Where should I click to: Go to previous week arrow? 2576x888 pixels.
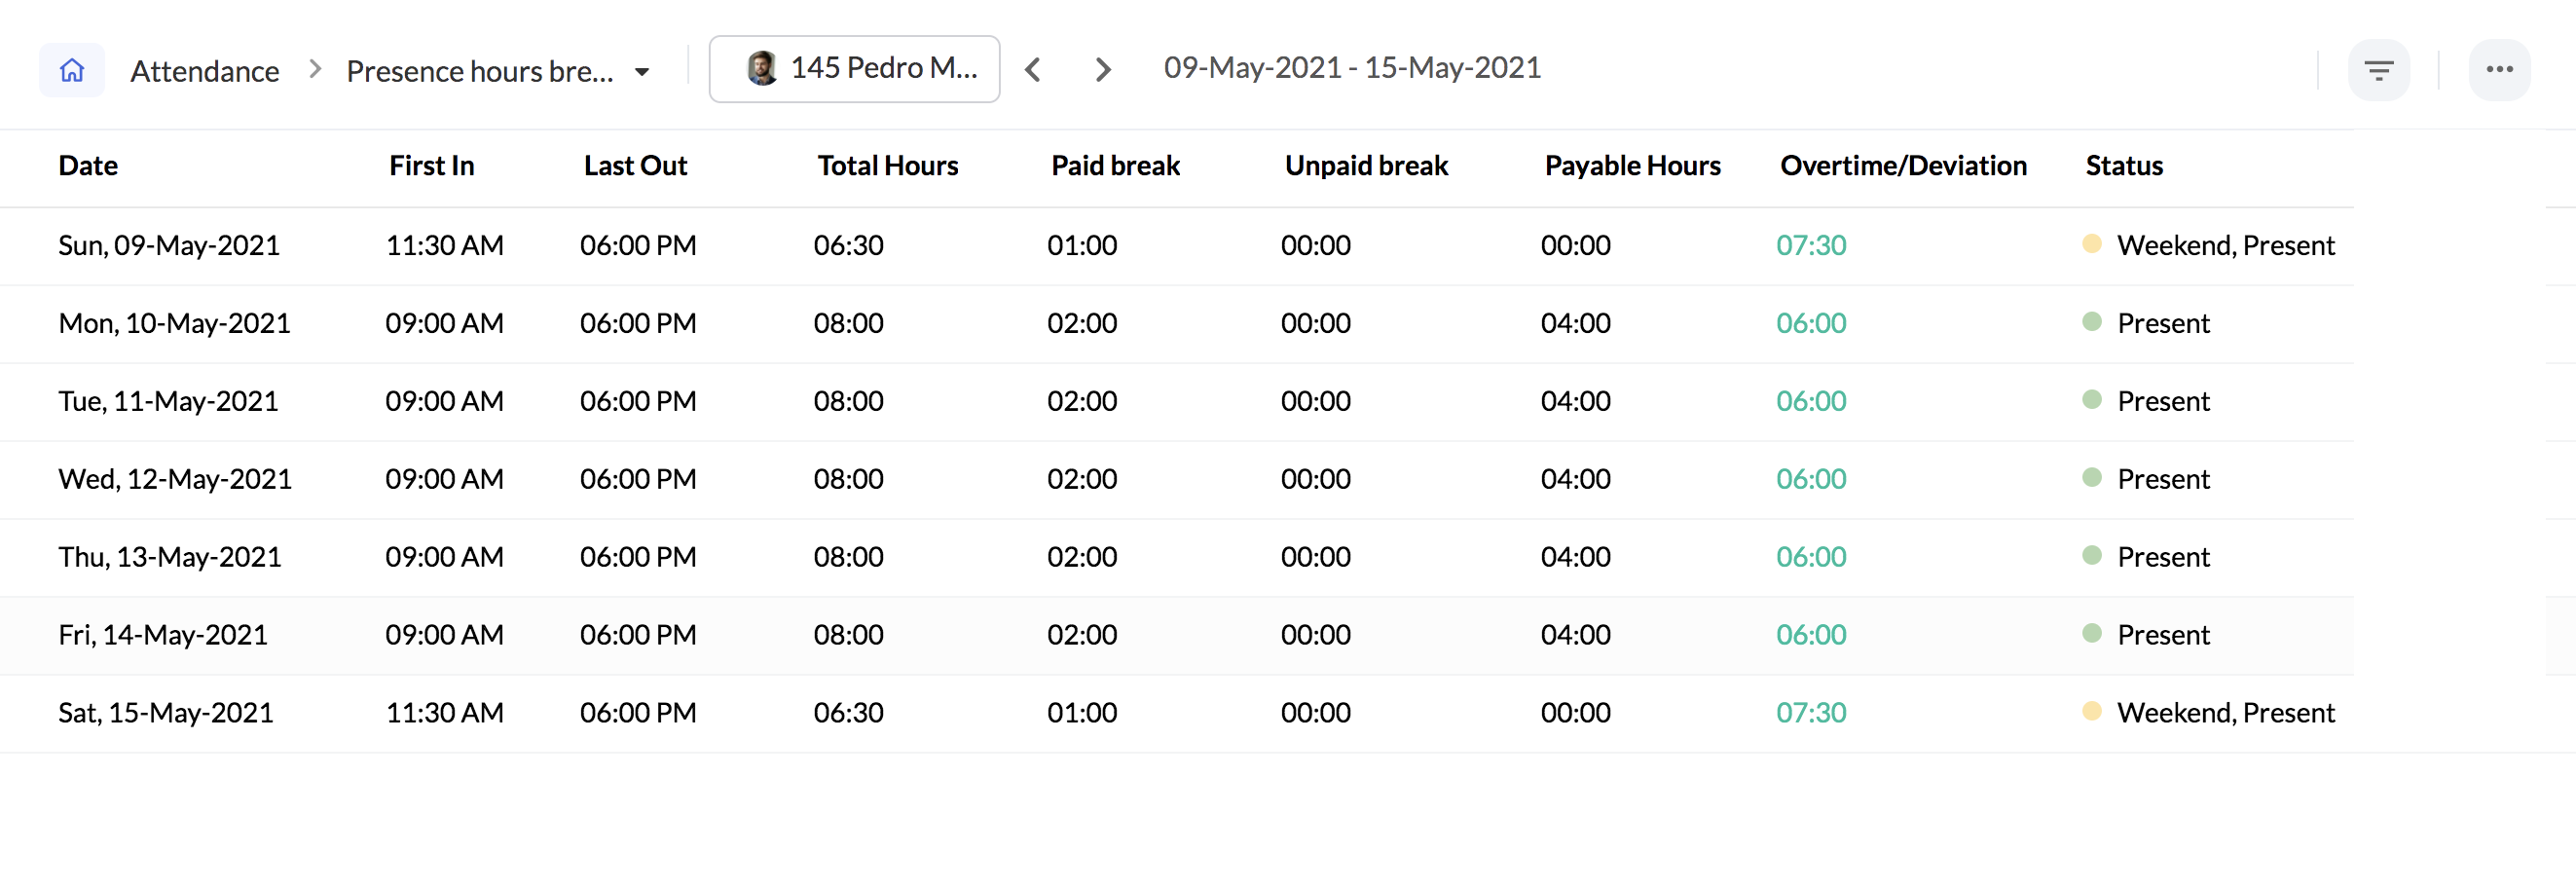click(x=1034, y=70)
